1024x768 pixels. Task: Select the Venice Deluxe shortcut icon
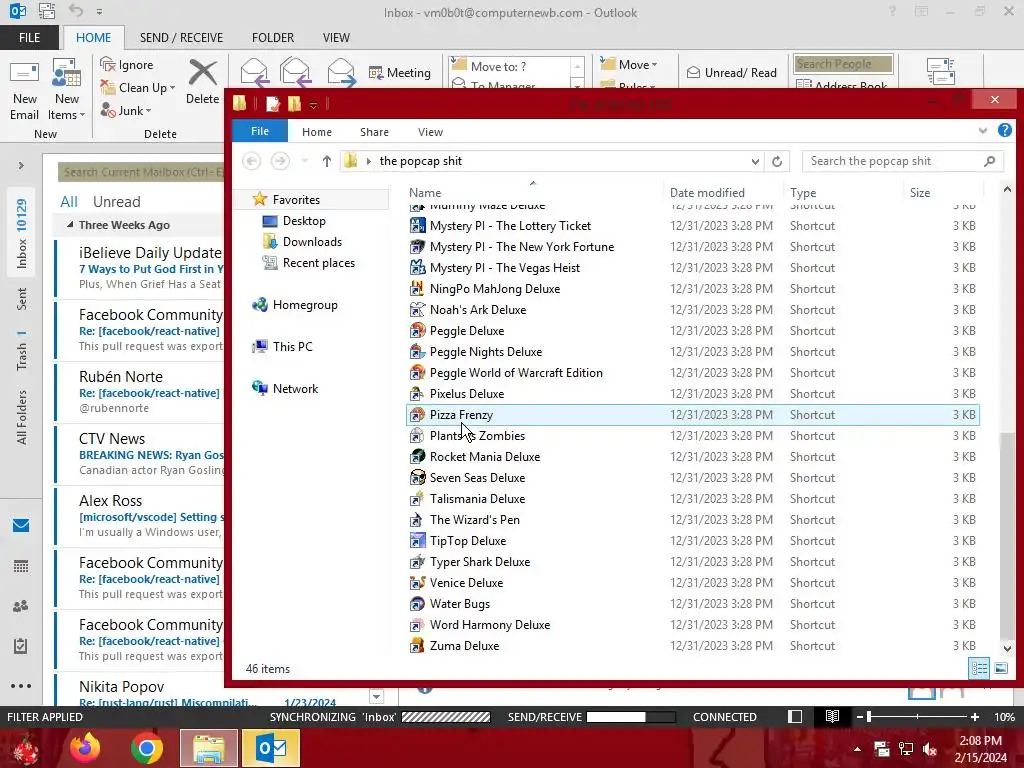click(x=417, y=583)
